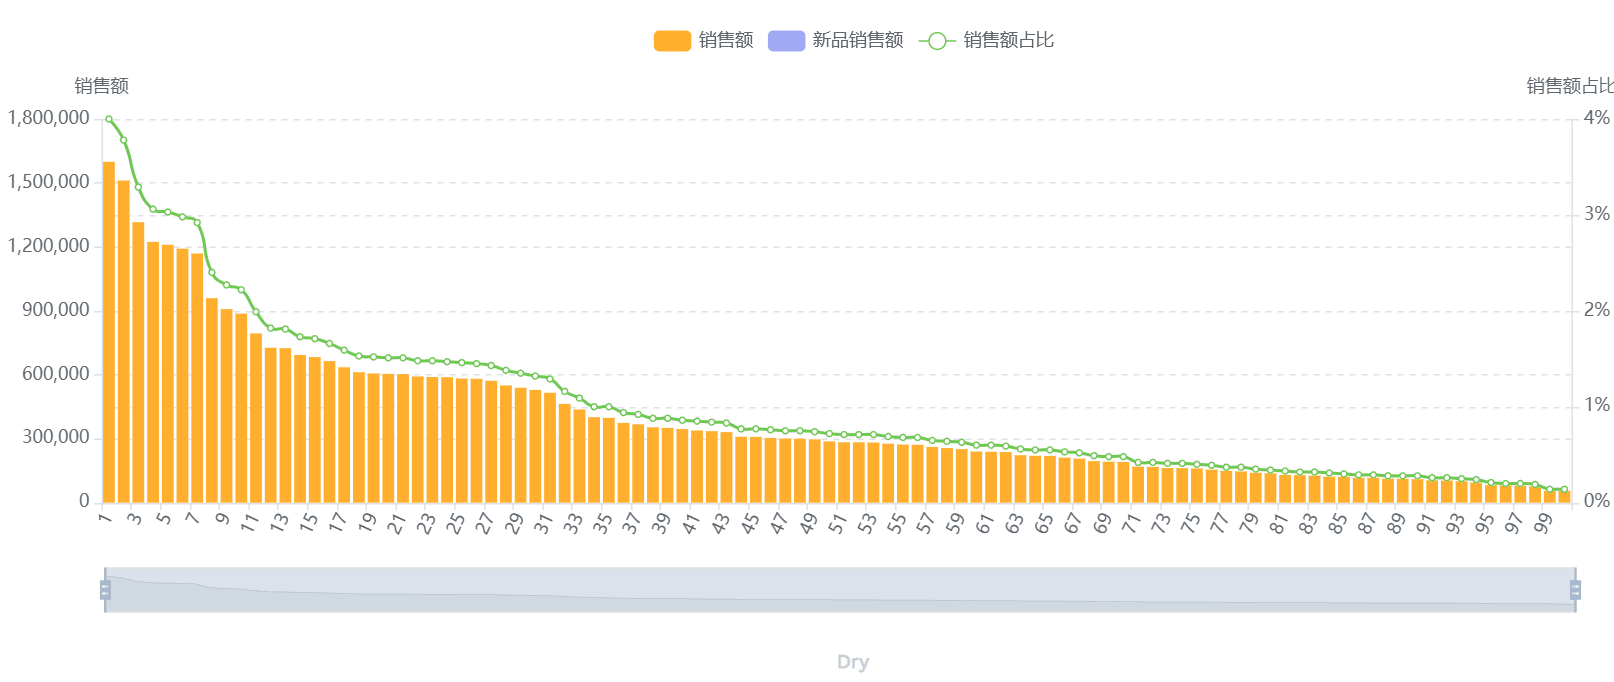Click the orange bar above x-label 3
The height and width of the screenshot is (682, 1614).
tap(138, 360)
